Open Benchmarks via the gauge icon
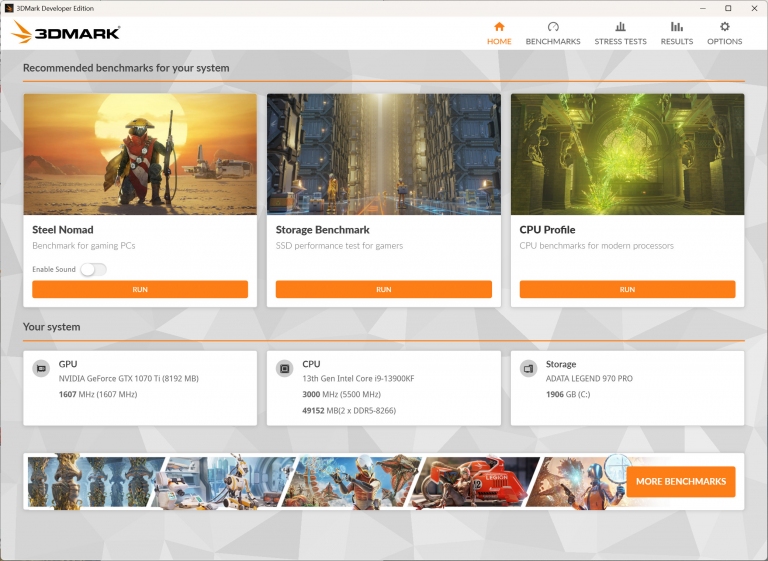768x561 pixels. click(x=553, y=27)
